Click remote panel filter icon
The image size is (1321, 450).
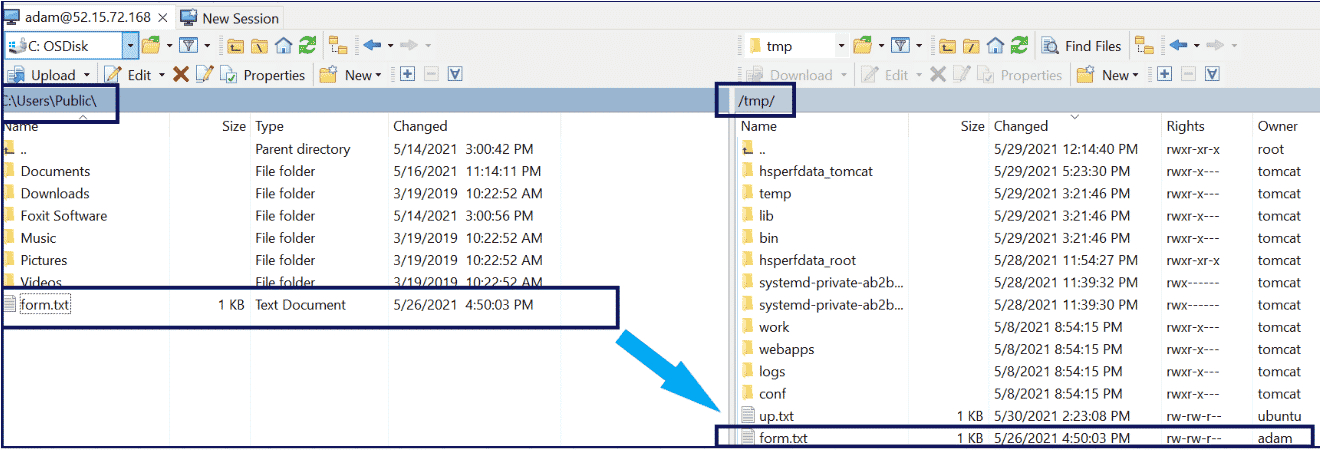pyautogui.click(x=900, y=46)
